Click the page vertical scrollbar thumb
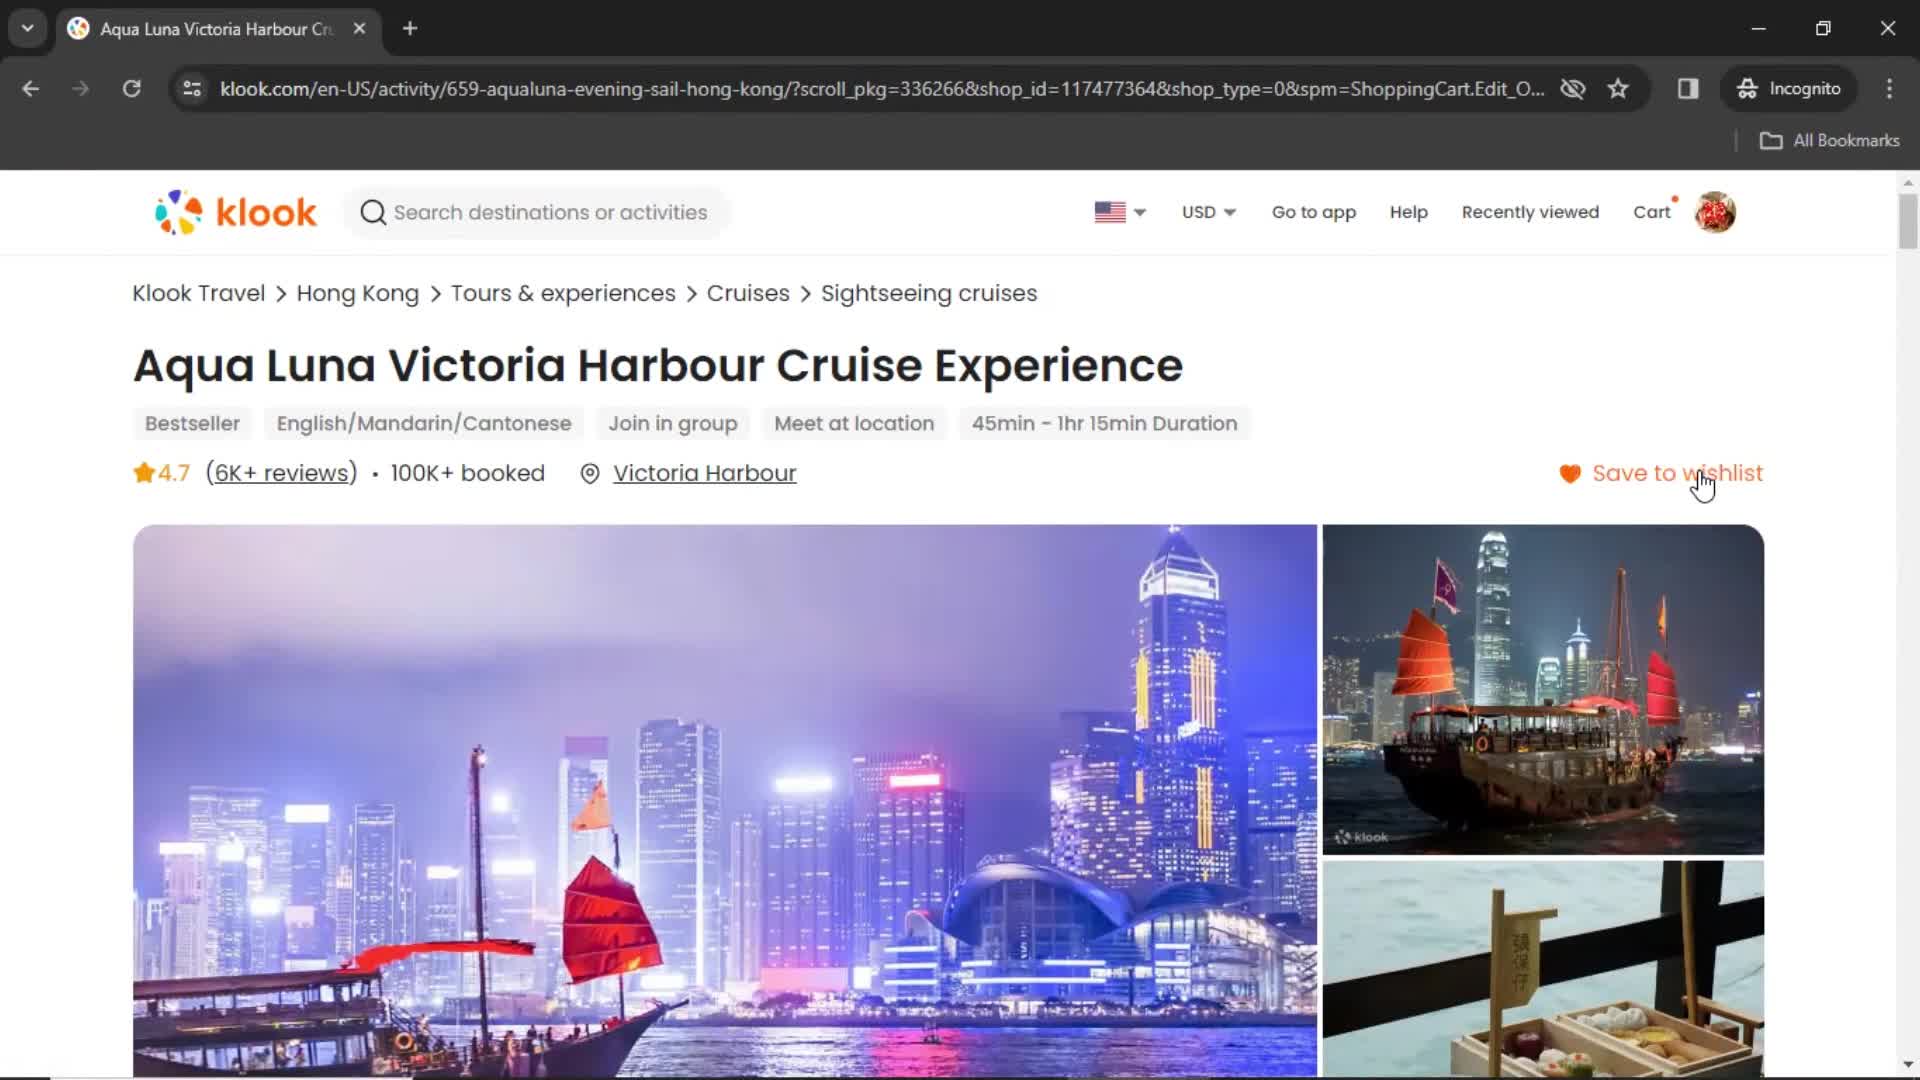1920x1080 pixels. [x=1908, y=221]
